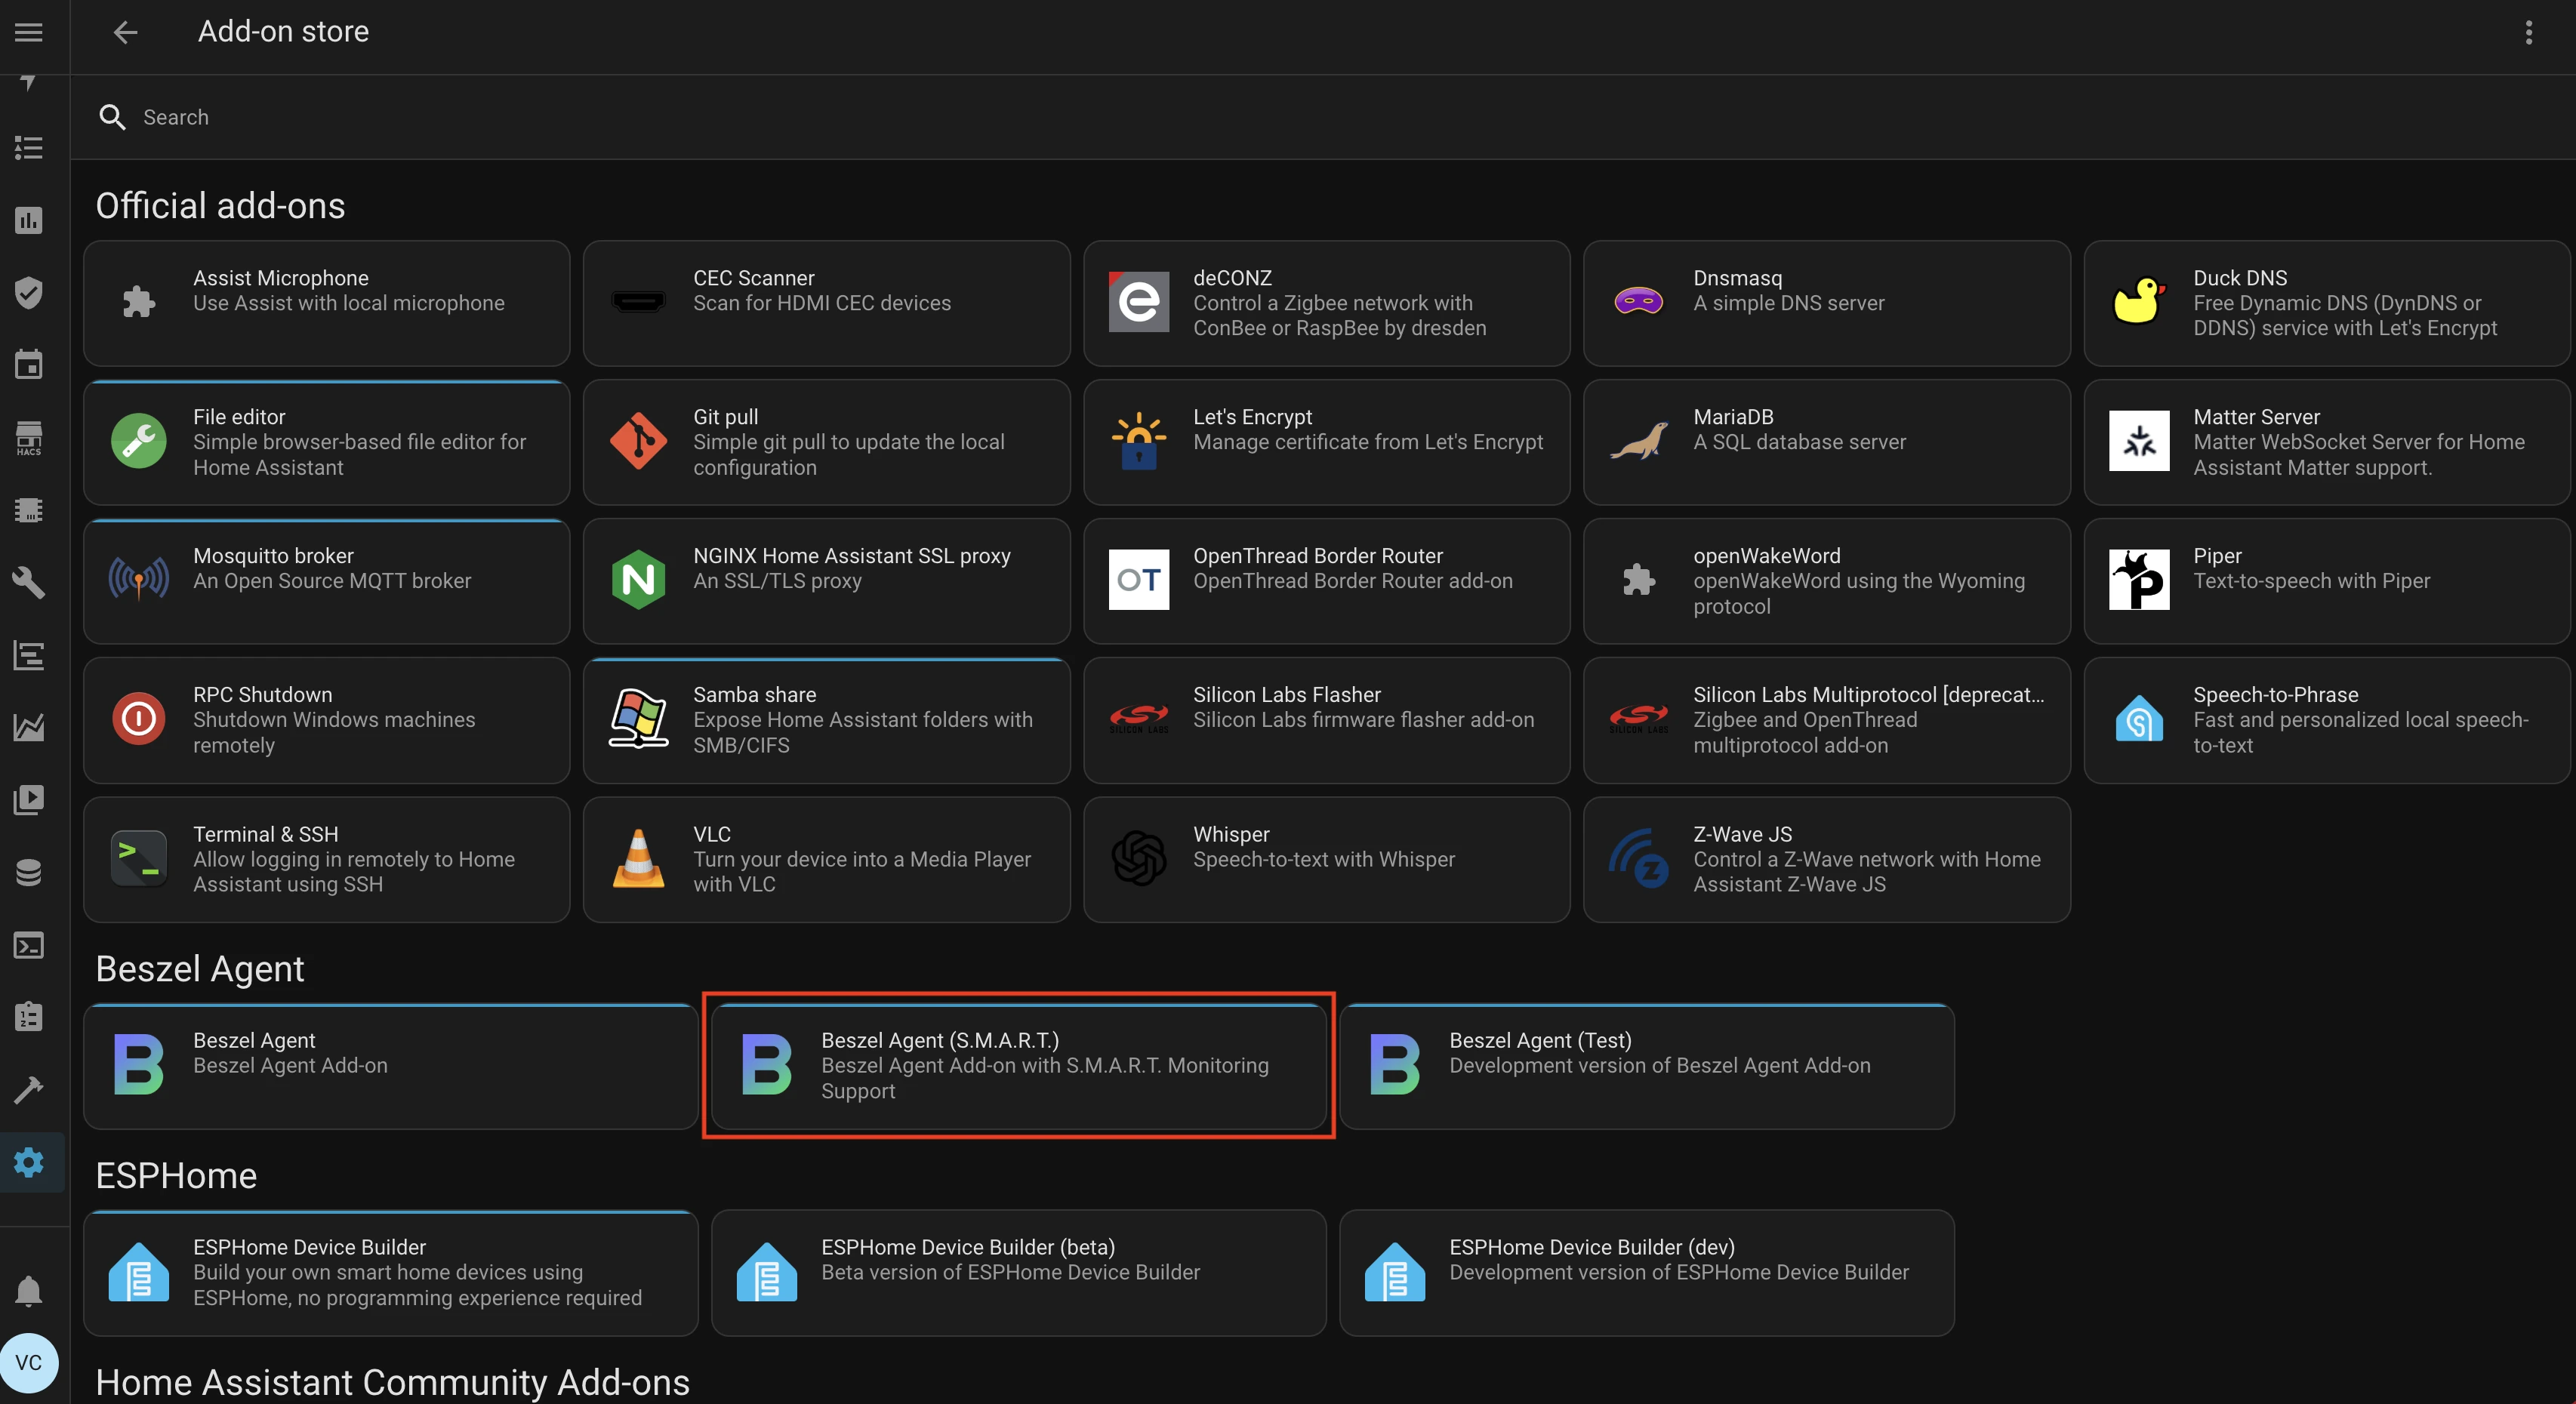Open the sidebar hamburger menu
Image resolution: width=2576 pixels, height=1404 pixels.
point(28,32)
